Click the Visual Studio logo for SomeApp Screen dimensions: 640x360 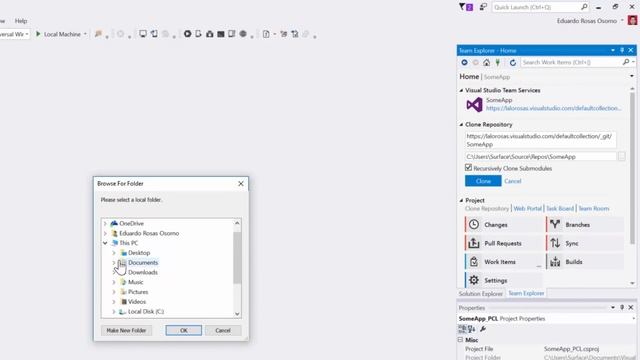click(x=474, y=105)
